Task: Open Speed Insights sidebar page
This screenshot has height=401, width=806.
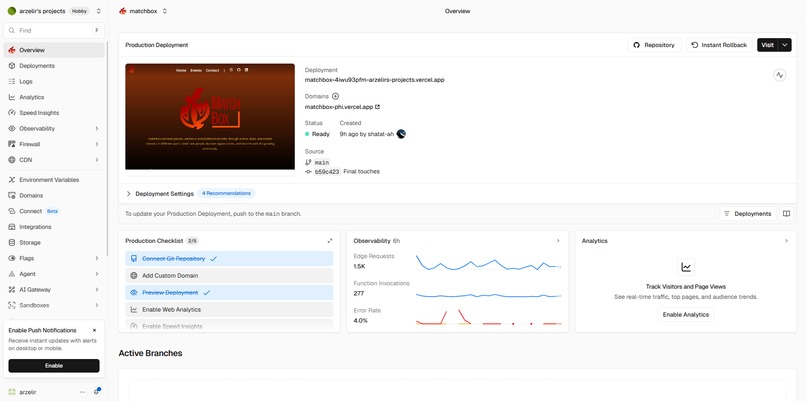Action: tap(54, 113)
